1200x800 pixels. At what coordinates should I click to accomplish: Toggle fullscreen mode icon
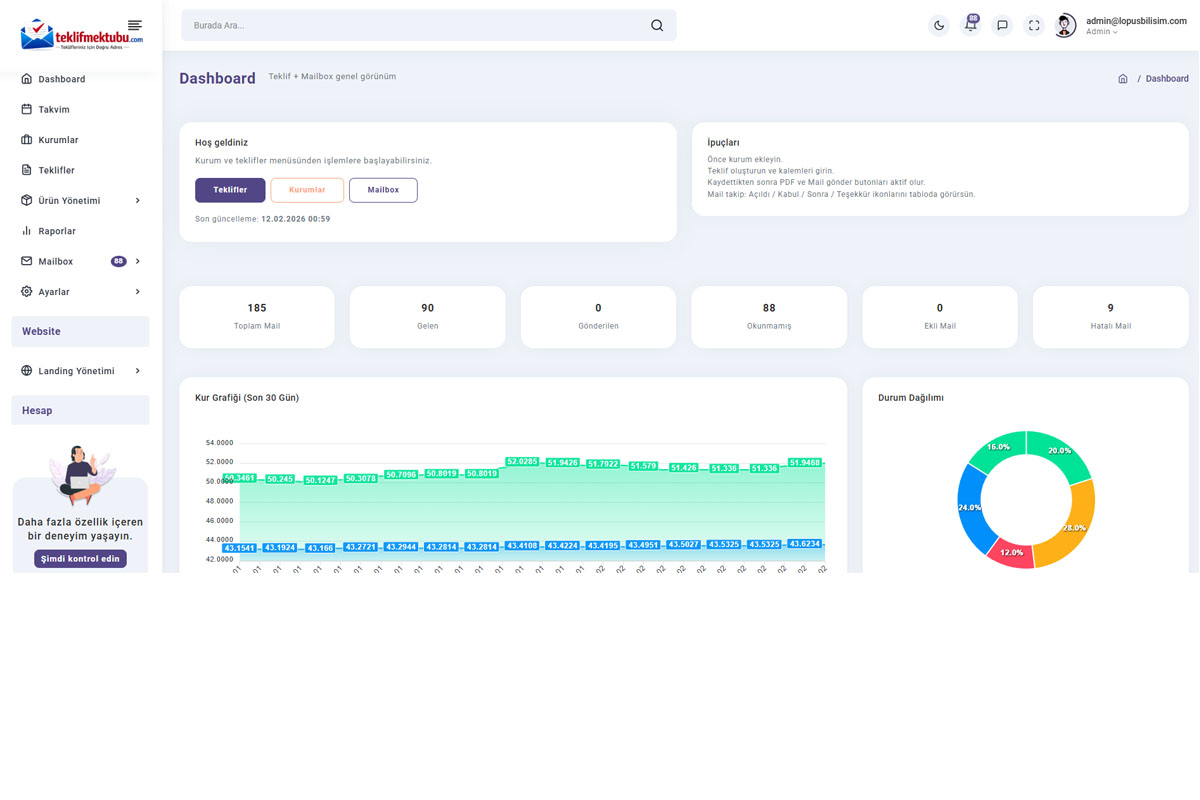tap(1034, 26)
